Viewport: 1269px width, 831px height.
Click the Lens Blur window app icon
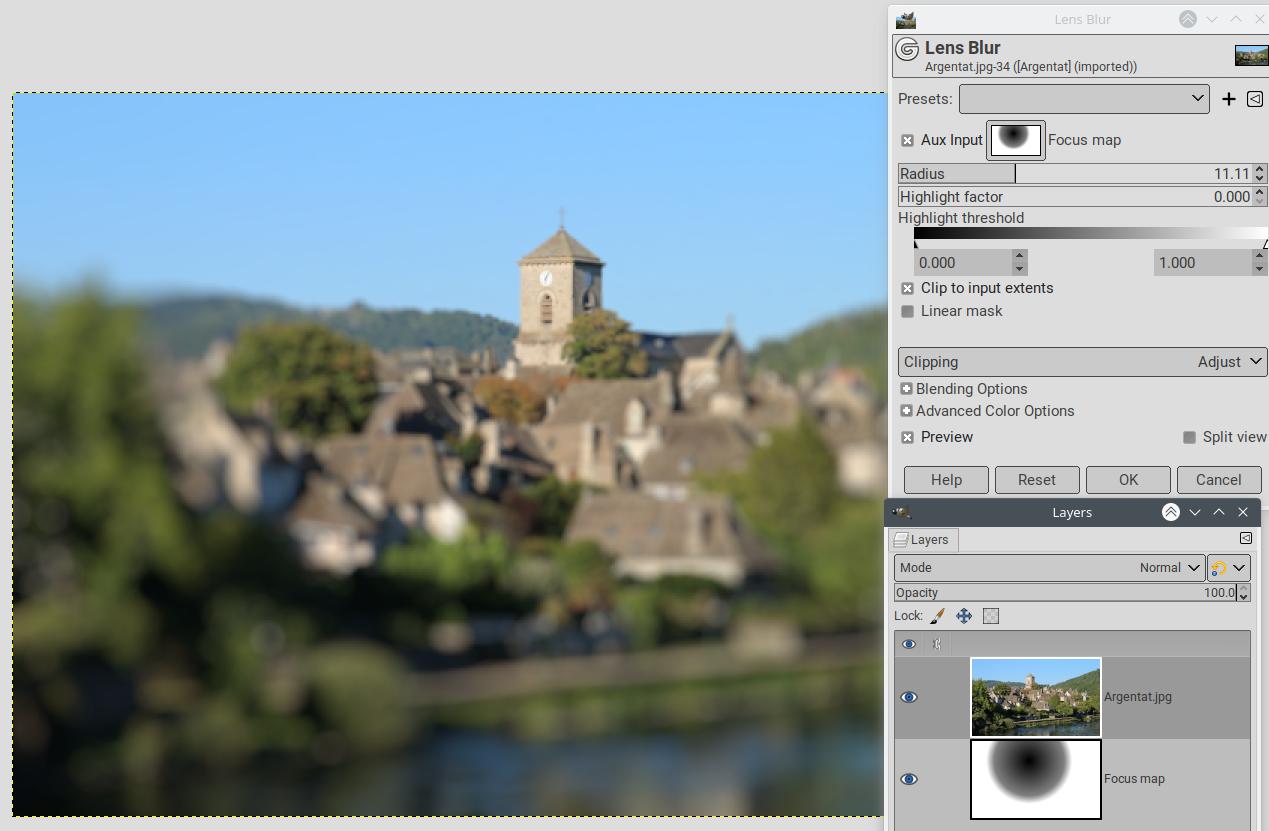click(906, 19)
